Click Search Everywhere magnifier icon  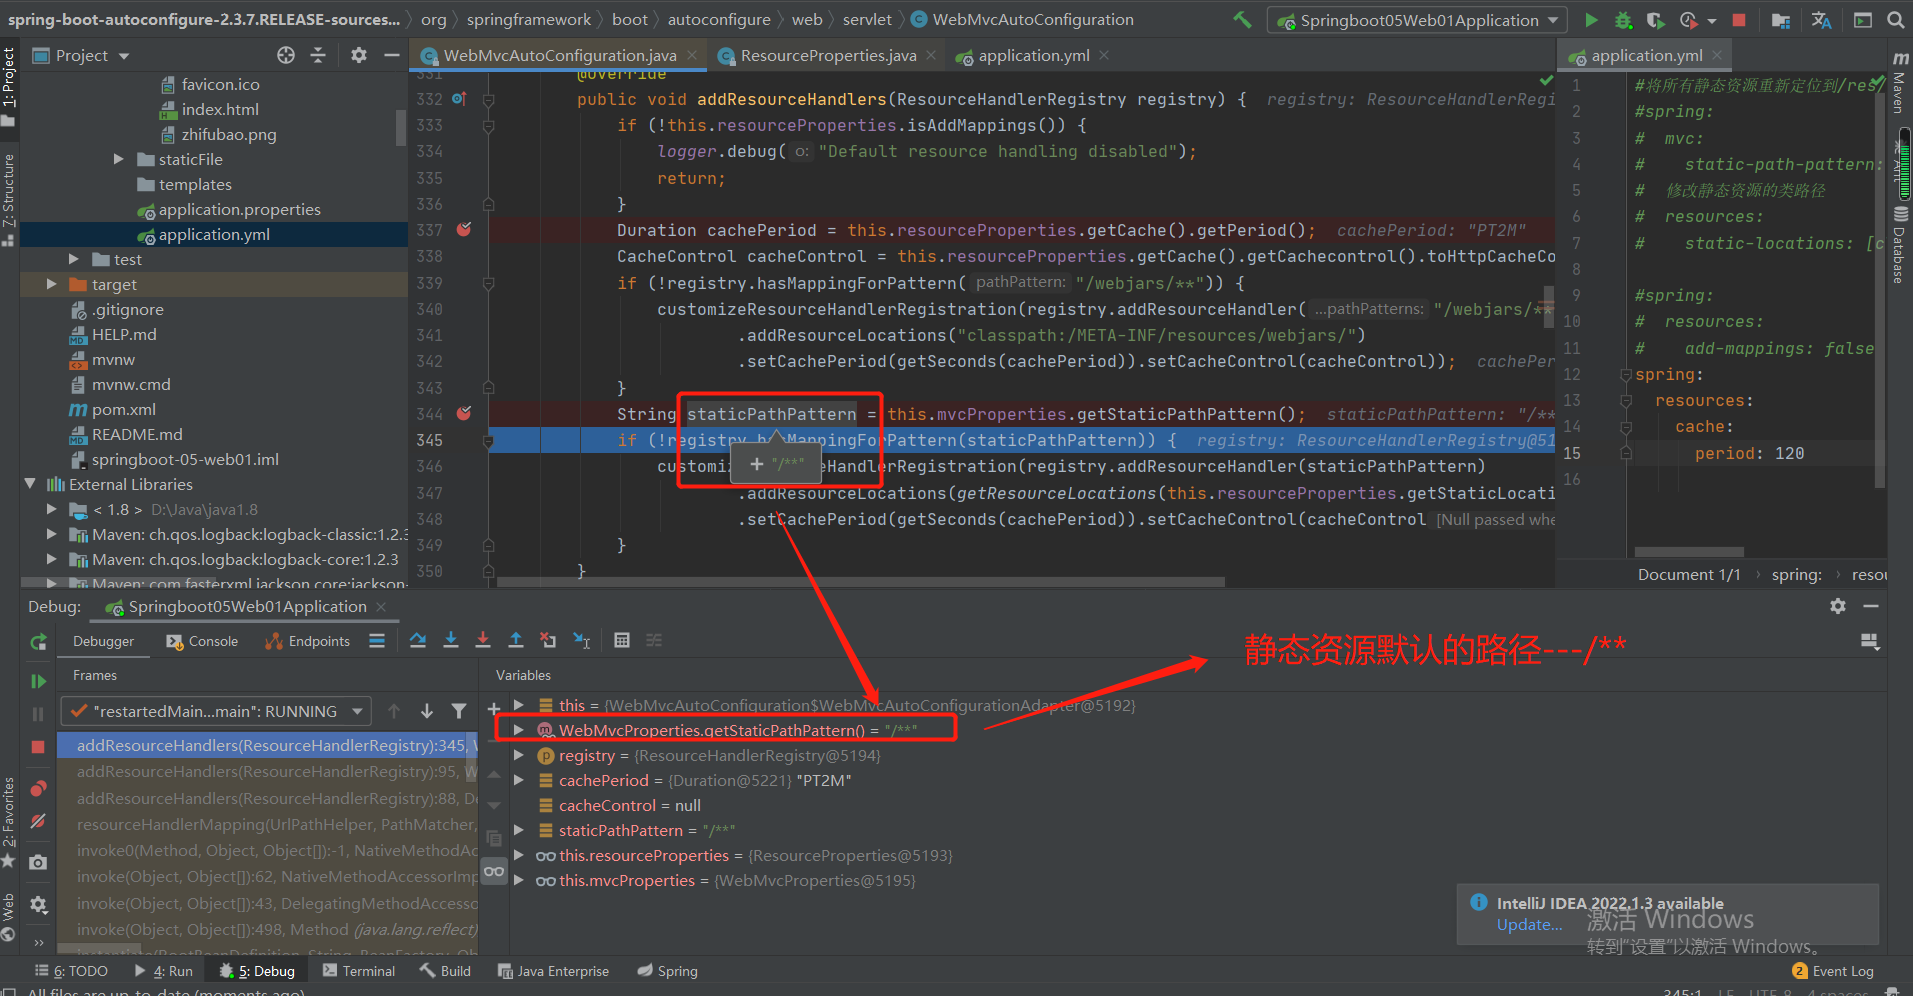coord(1895,20)
